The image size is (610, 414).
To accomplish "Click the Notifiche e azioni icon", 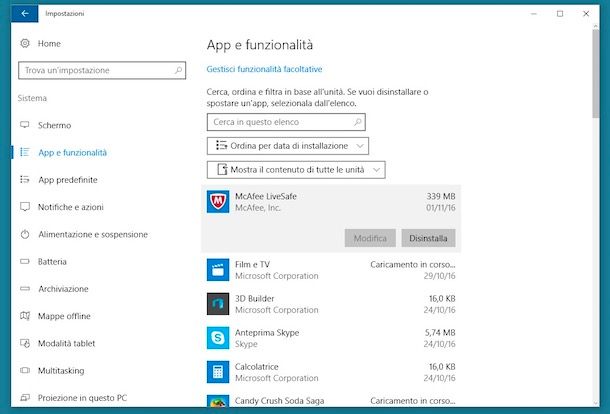I will tap(25, 207).
